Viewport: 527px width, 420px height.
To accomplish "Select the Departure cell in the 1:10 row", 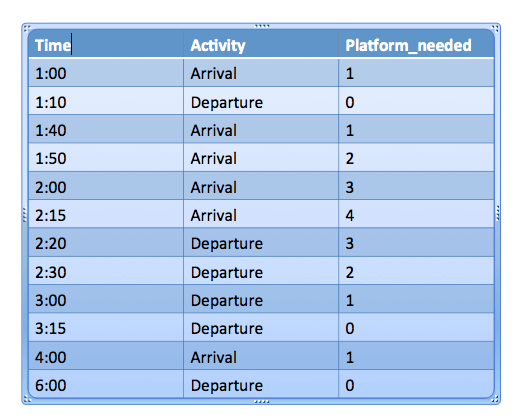I will tap(261, 101).
